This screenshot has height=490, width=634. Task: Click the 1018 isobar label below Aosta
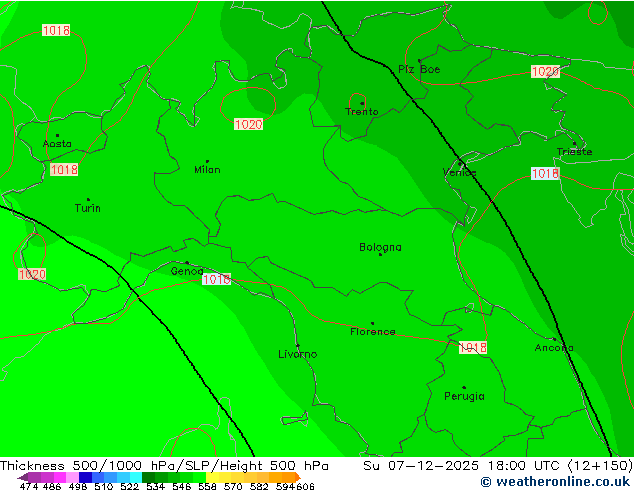click(64, 169)
